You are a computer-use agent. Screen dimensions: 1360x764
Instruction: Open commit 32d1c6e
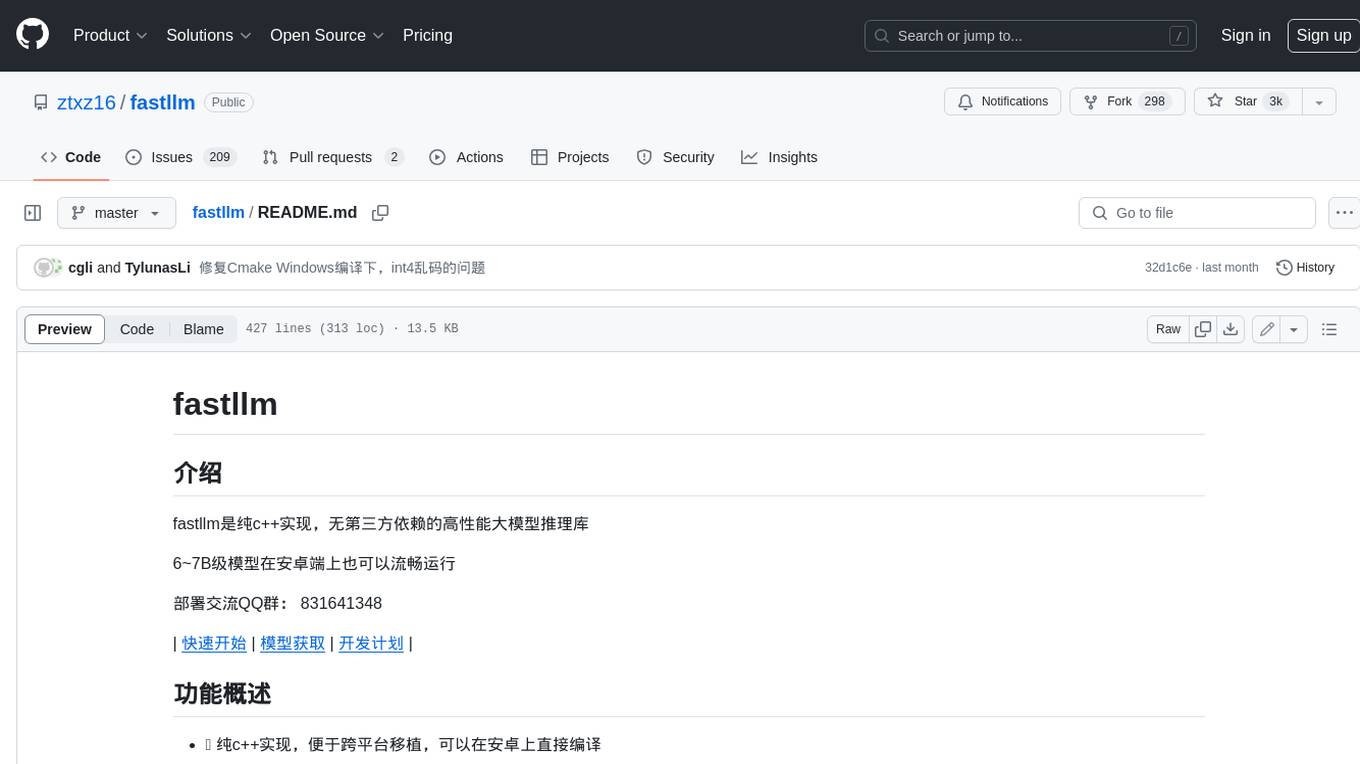(1168, 268)
